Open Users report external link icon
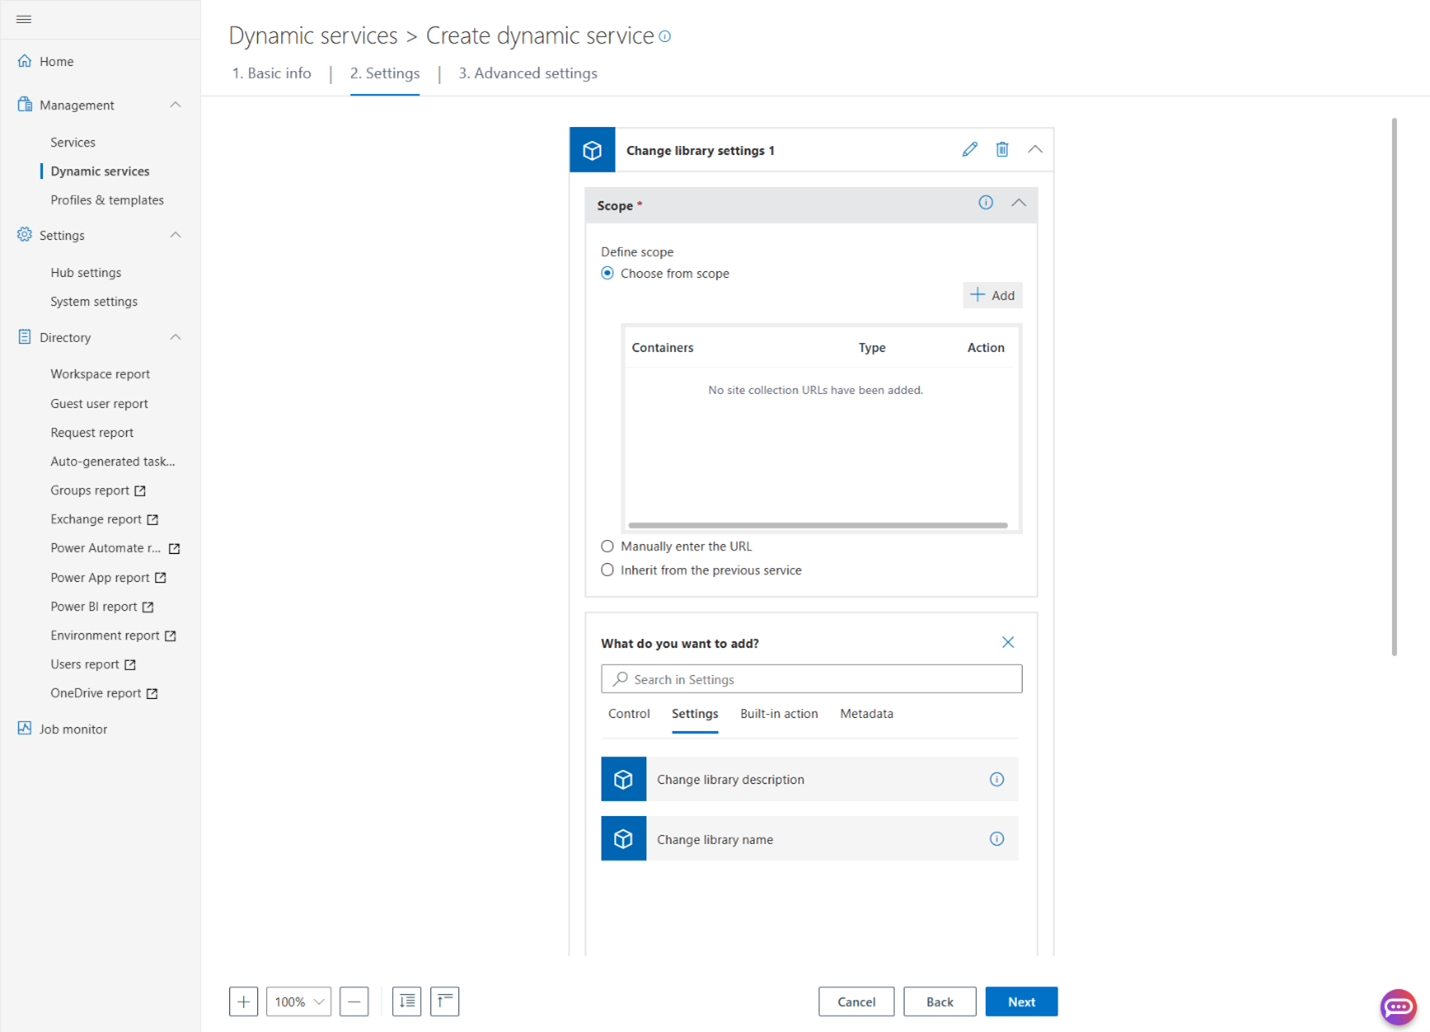 click(x=130, y=665)
